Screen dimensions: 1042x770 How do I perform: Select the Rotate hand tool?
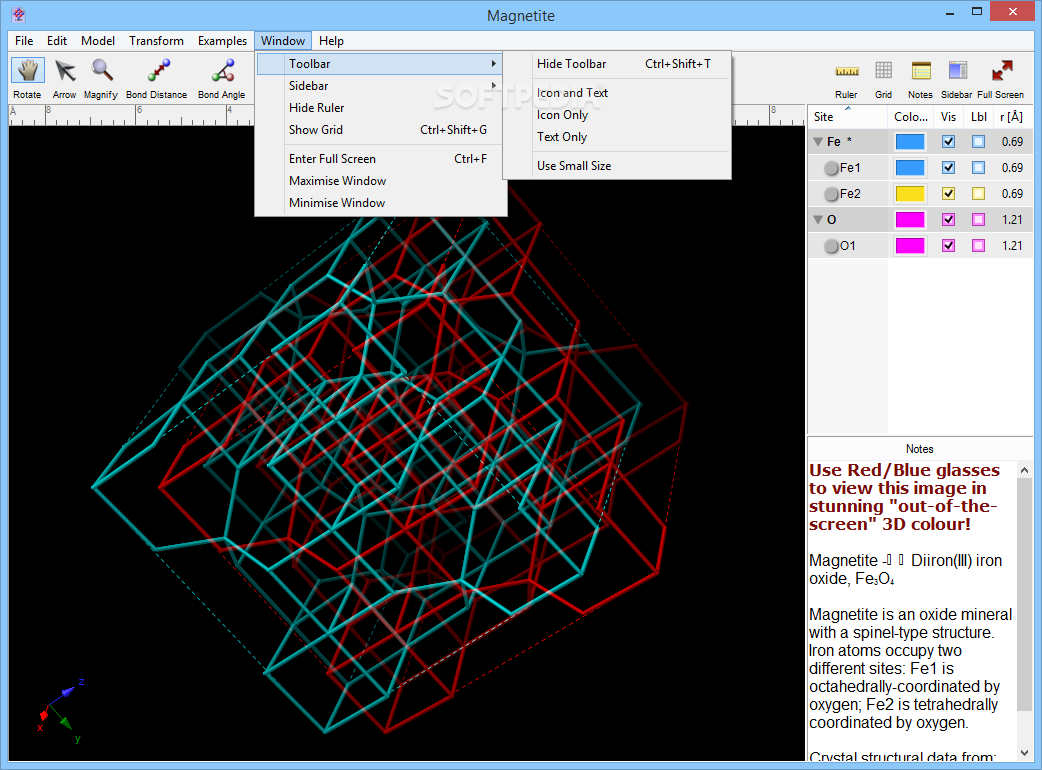coord(28,79)
